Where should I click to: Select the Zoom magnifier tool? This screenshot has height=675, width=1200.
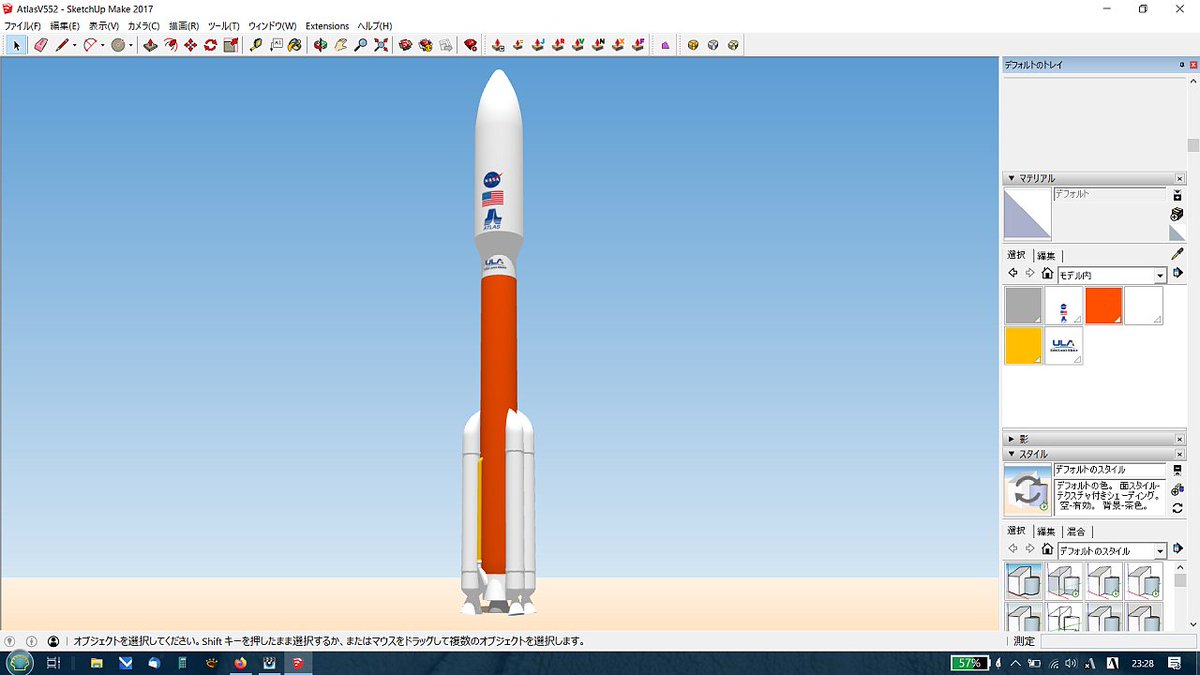click(361, 45)
